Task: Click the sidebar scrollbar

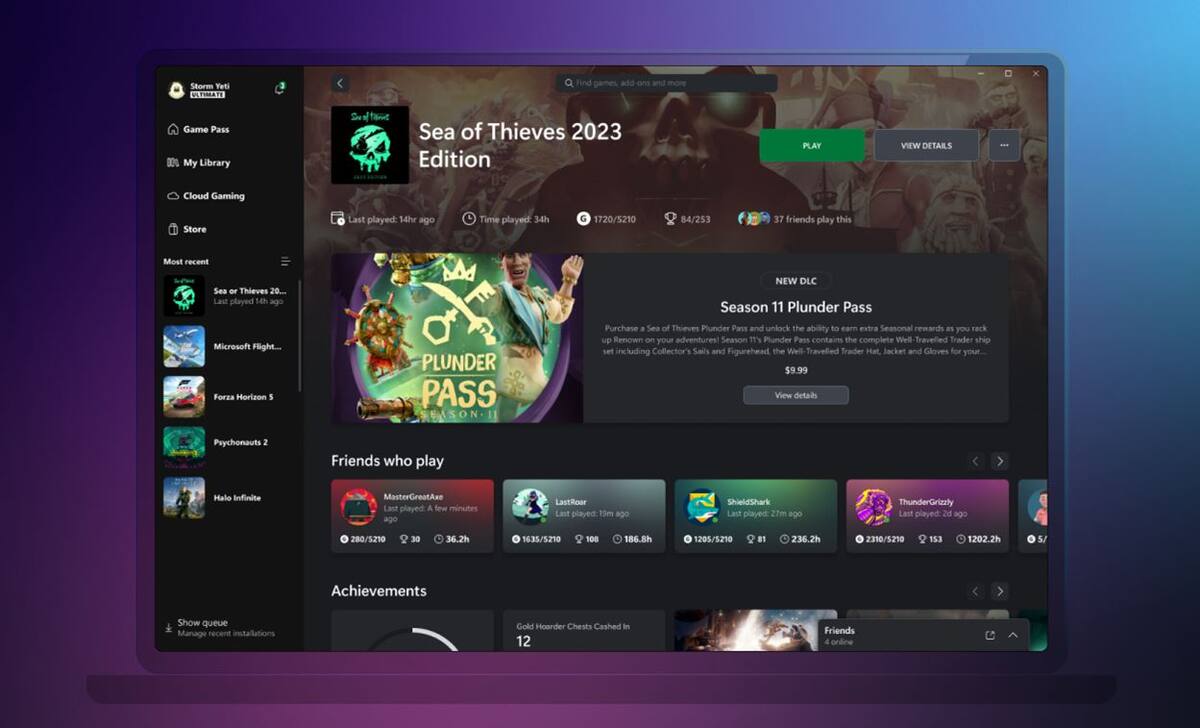Action: pos(299,335)
